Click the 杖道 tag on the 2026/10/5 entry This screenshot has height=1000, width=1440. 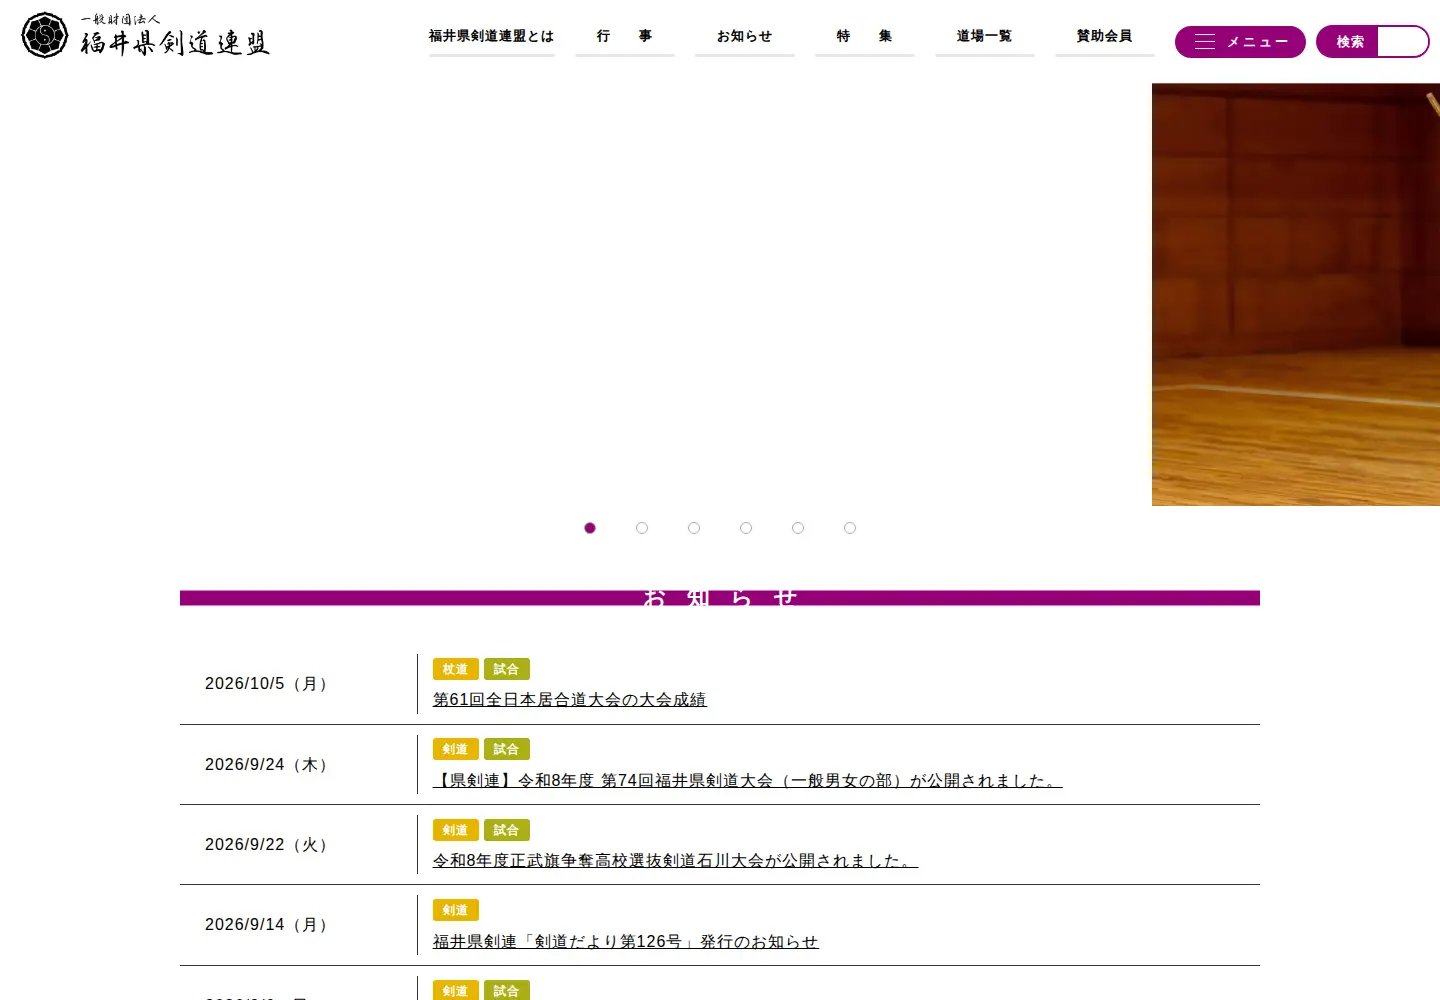456,669
